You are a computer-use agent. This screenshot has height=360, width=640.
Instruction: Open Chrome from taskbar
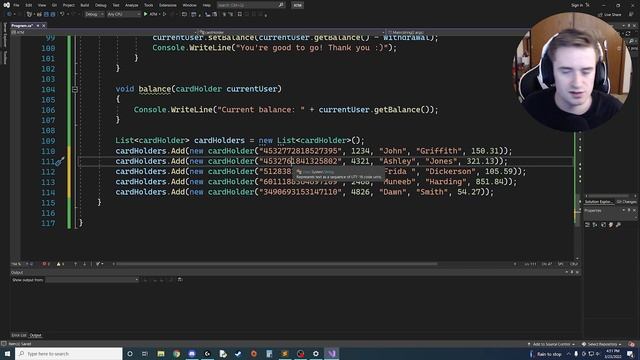click(176, 353)
